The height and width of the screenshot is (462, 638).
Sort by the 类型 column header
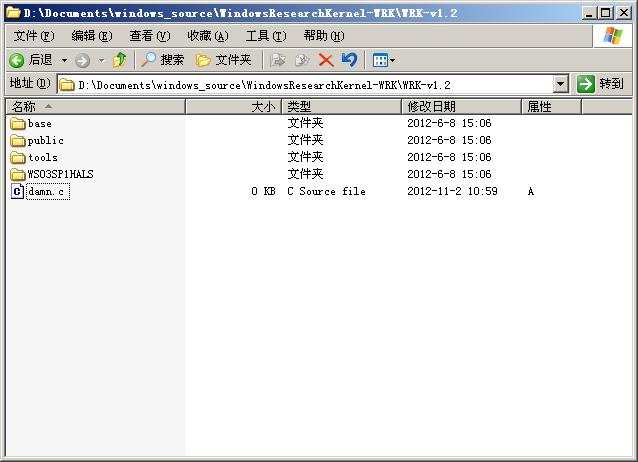341,107
